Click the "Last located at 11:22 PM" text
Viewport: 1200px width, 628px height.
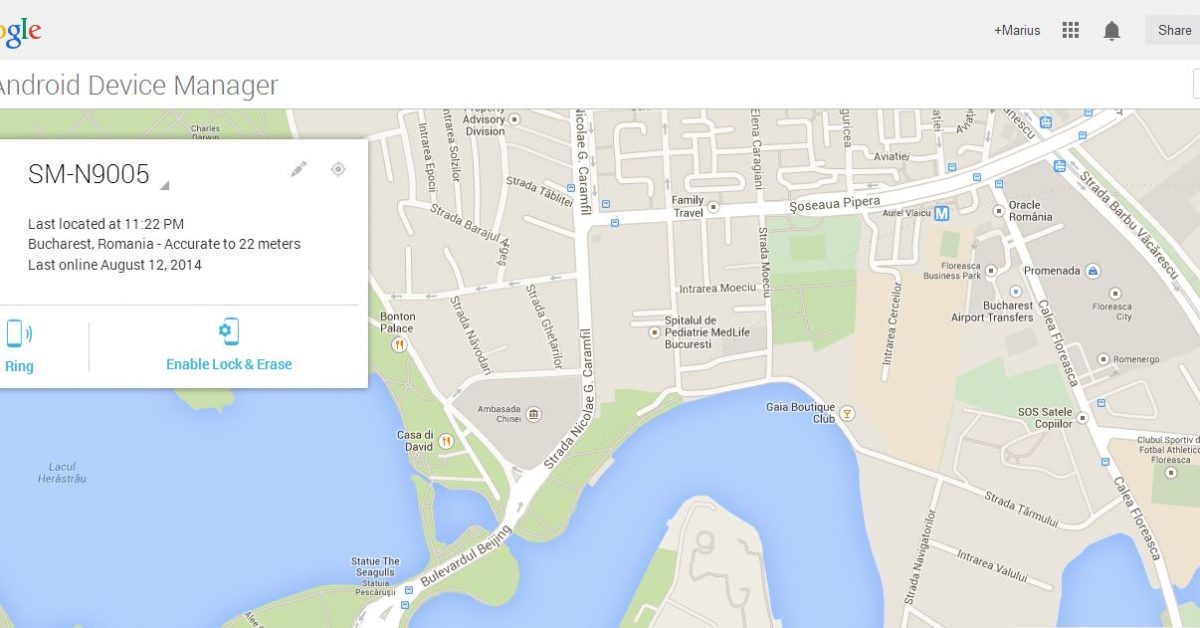(106, 224)
